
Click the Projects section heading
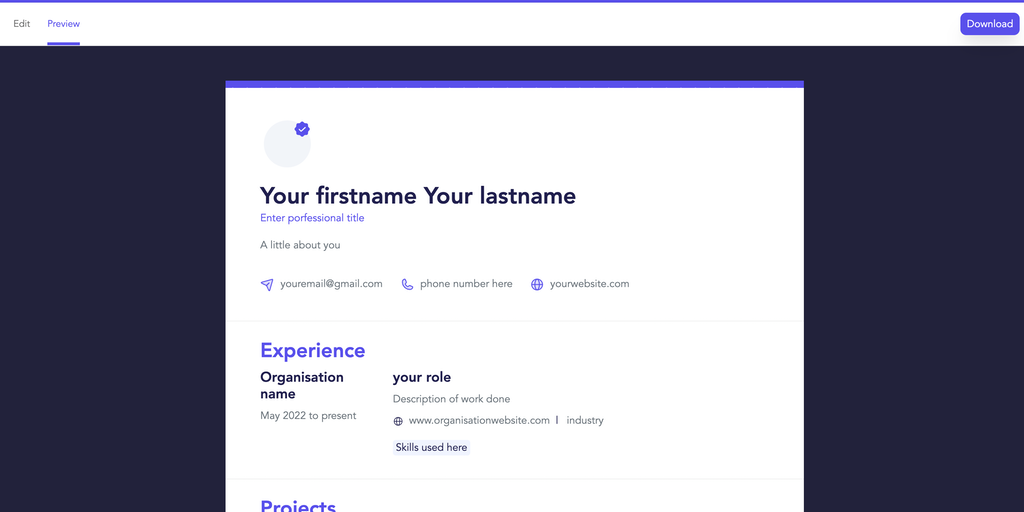coord(298,505)
